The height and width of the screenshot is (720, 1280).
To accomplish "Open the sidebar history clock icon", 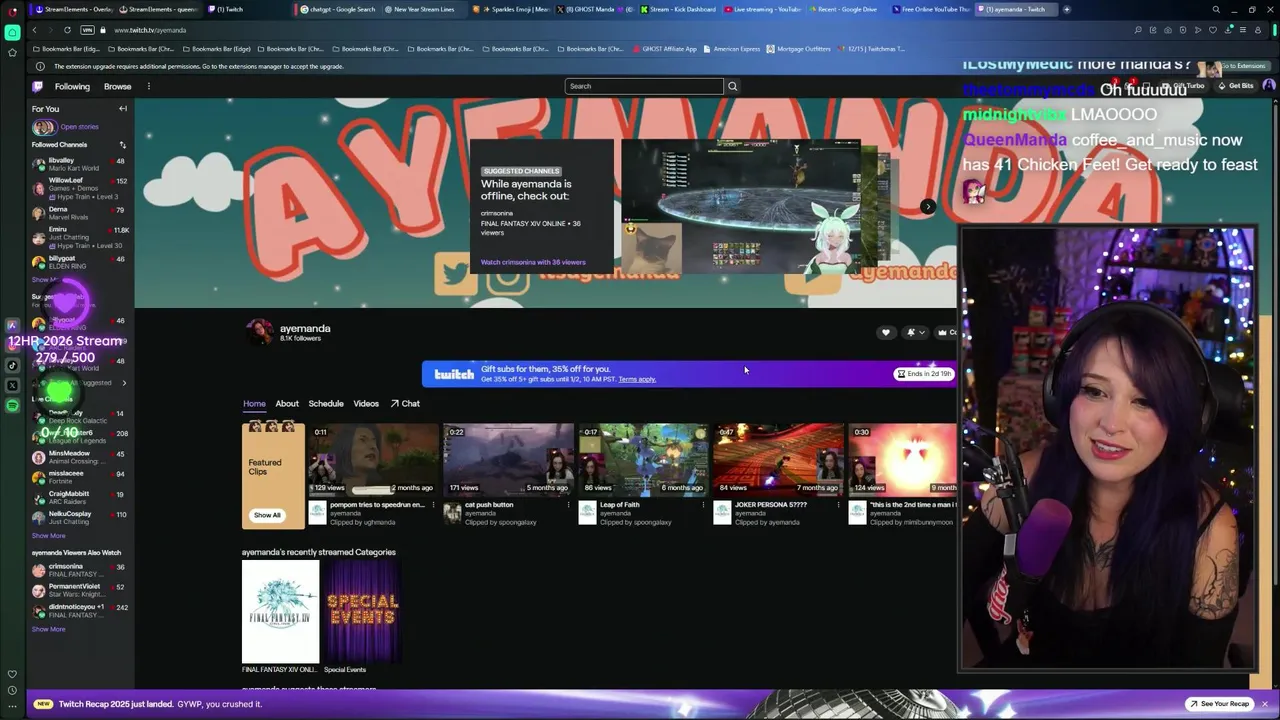I will [12, 690].
